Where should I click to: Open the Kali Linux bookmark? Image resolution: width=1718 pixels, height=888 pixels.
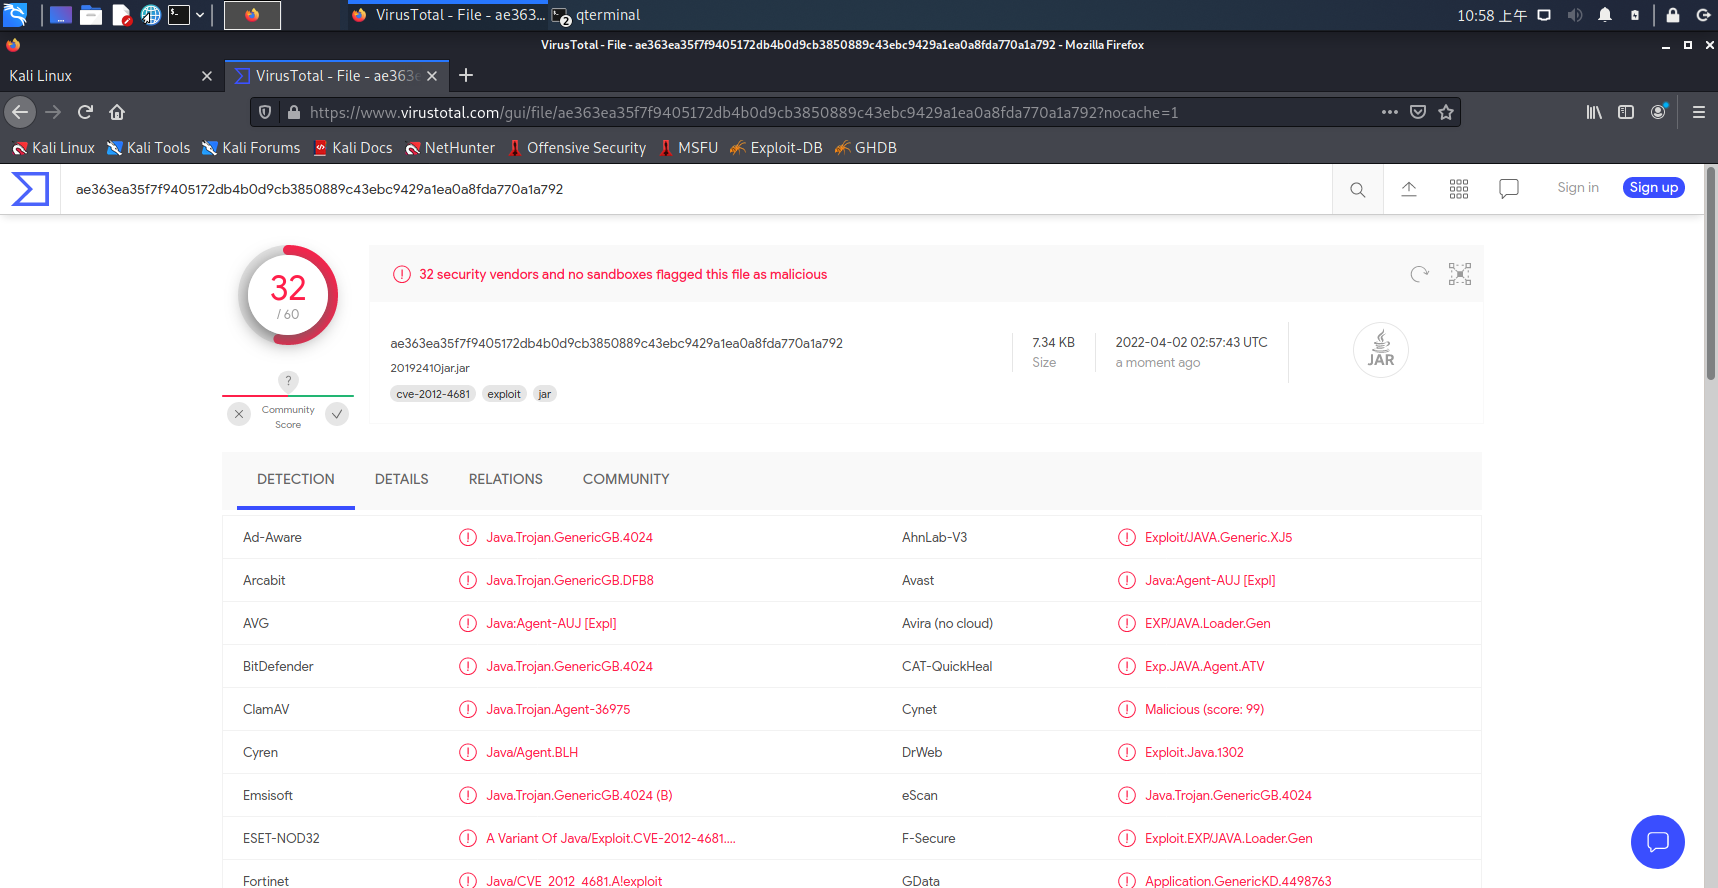coord(53,148)
